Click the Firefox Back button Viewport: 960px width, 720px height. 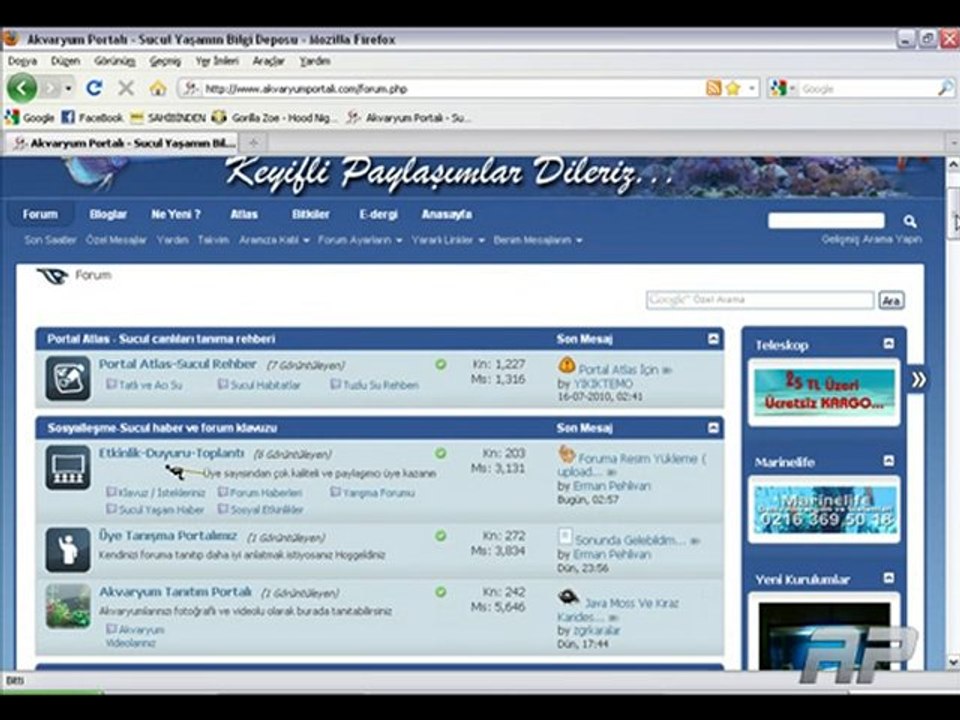(x=22, y=89)
